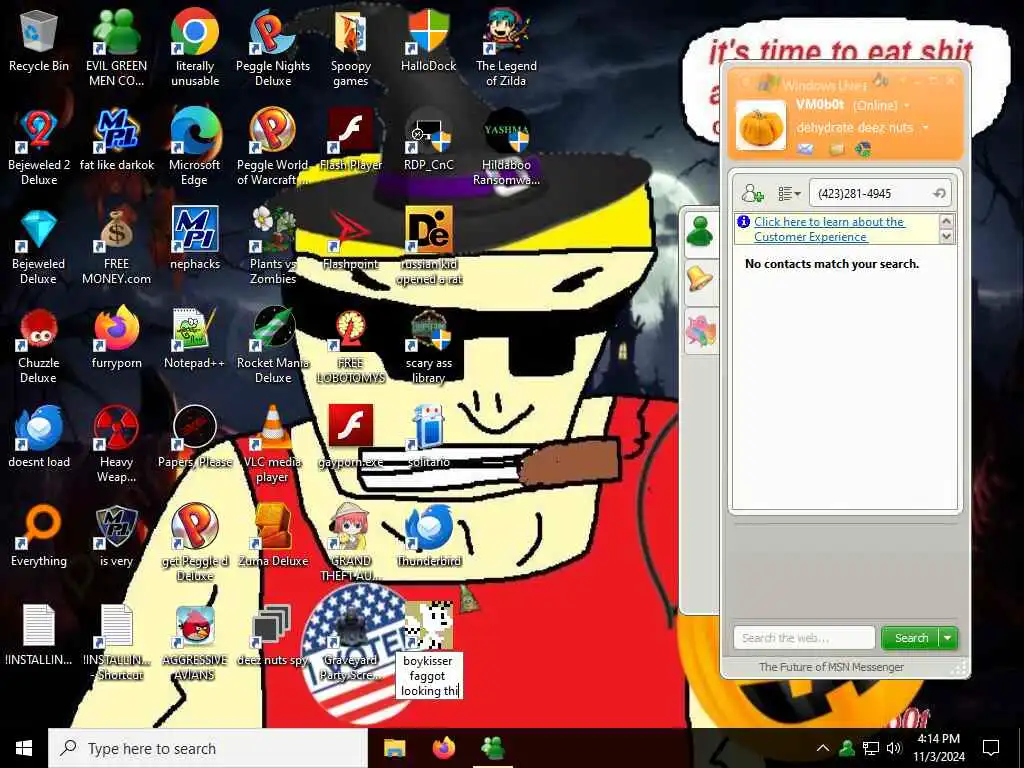Image resolution: width=1024 pixels, height=768 pixels.
Task: Clear the contact search with the arrow icon
Action: pos(939,193)
